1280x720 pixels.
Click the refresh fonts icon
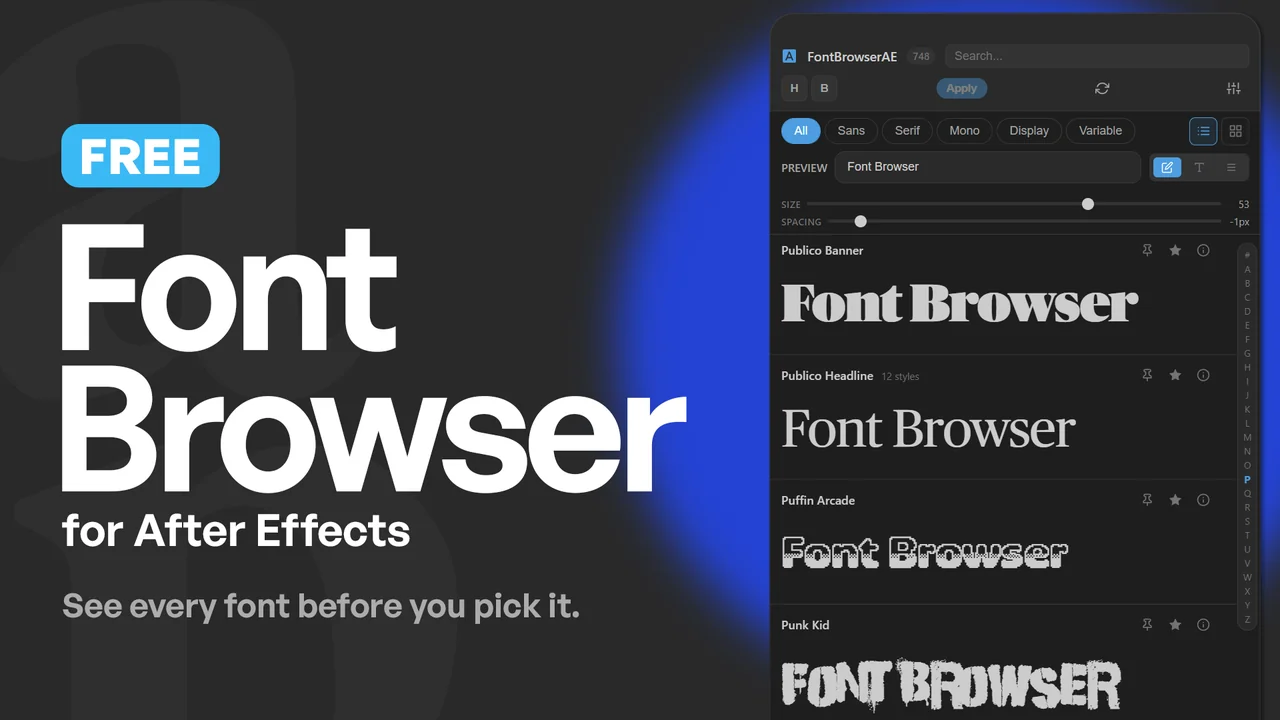(x=1102, y=88)
